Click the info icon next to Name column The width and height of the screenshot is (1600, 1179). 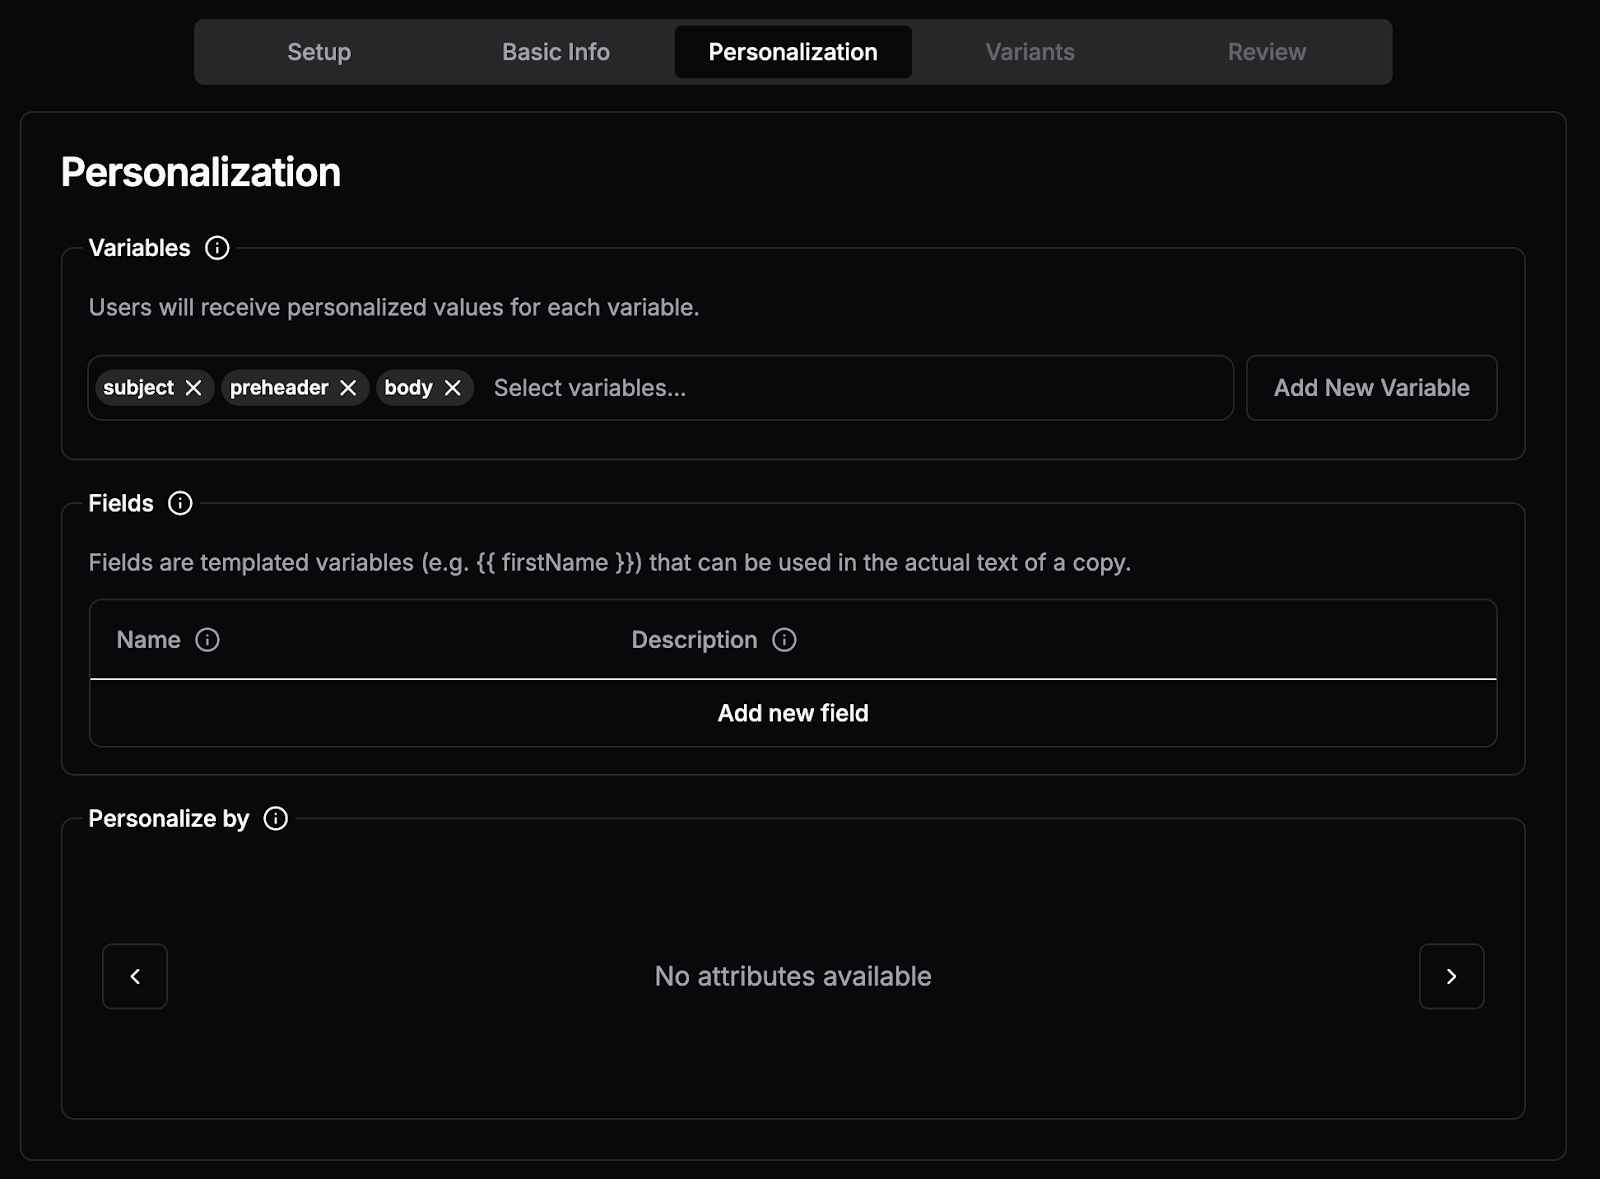(x=207, y=640)
